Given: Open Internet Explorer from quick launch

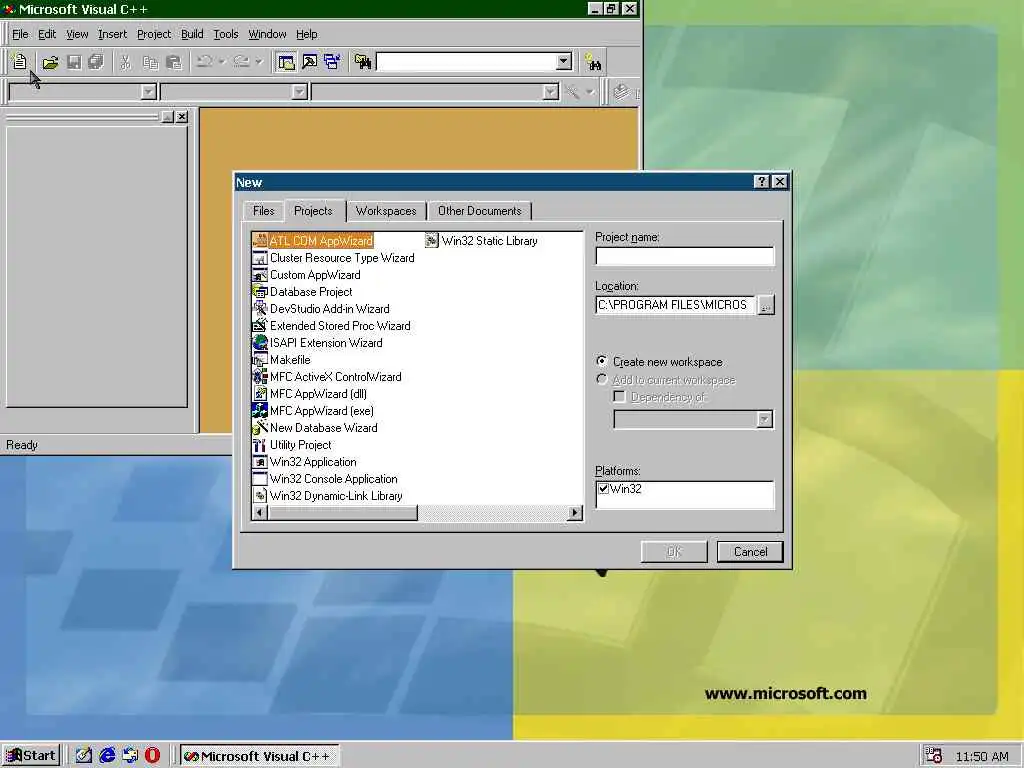Looking at the screenshot, I should click(107, 756).
